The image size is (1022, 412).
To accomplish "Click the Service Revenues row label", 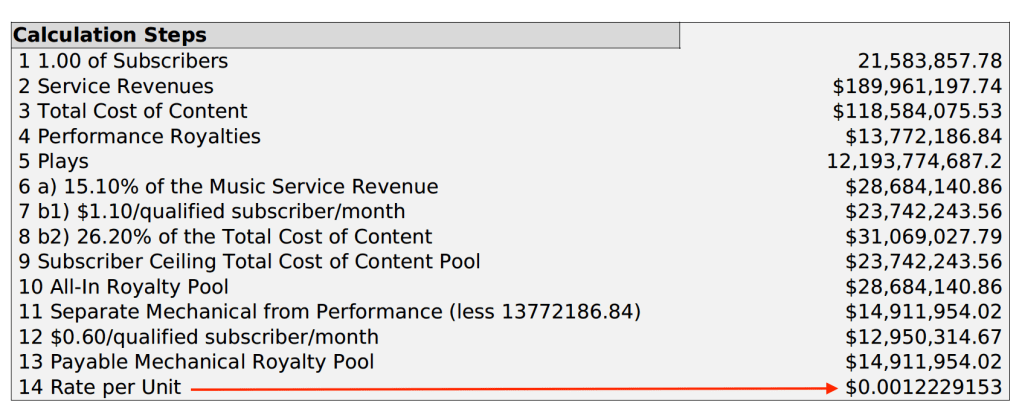I will pyautogui.click(x=116, y=86).
